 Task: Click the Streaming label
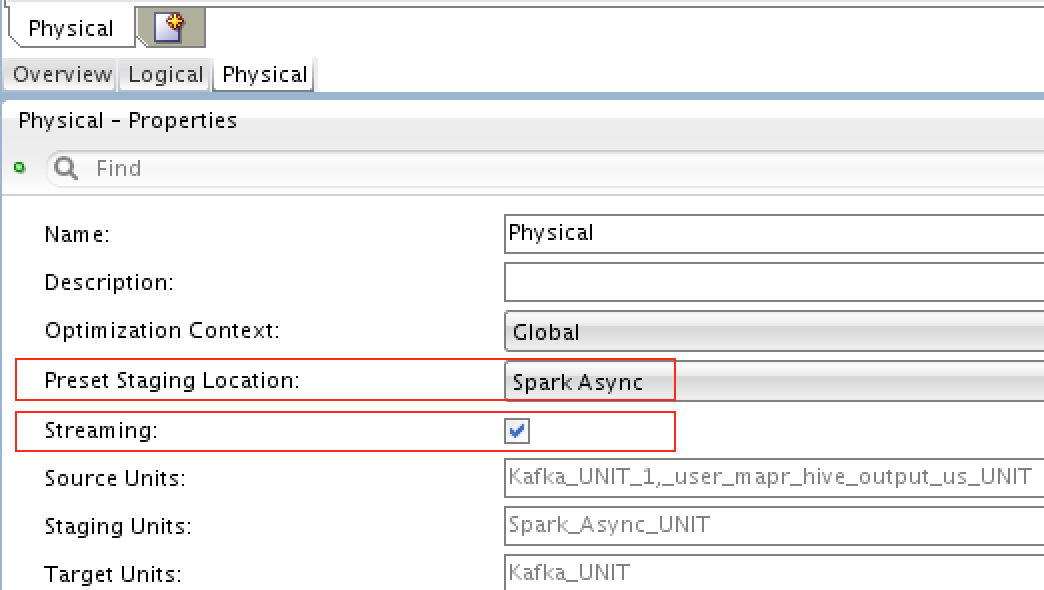101,431
